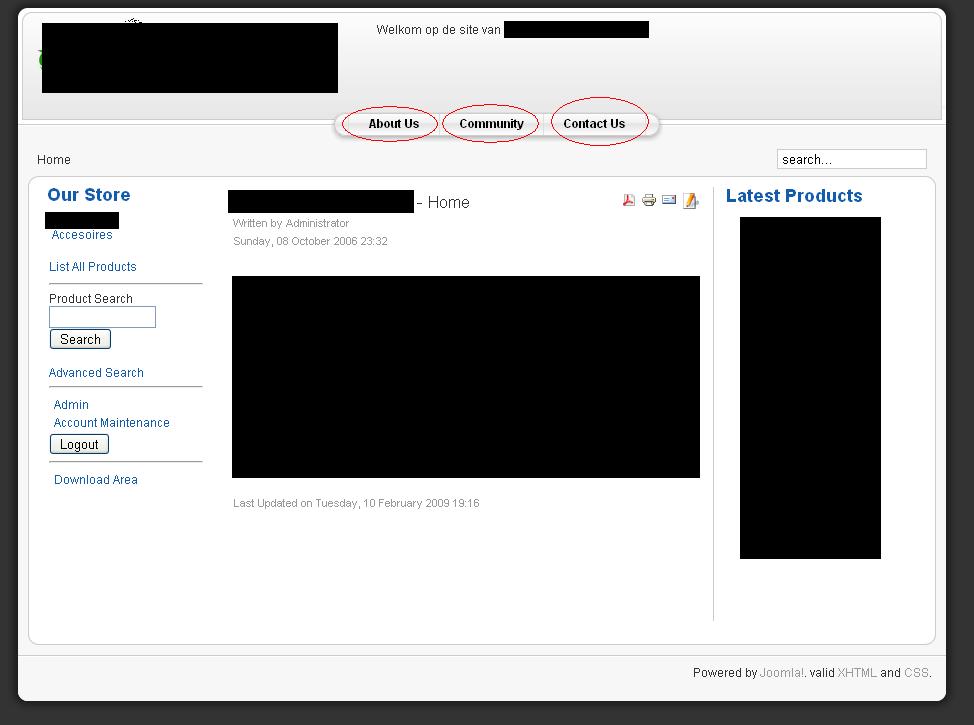Image resolution: width=974 pixels, height=725 pixels.
Task: Click the 'Our Store' heading
Action: tap(89, 194)
